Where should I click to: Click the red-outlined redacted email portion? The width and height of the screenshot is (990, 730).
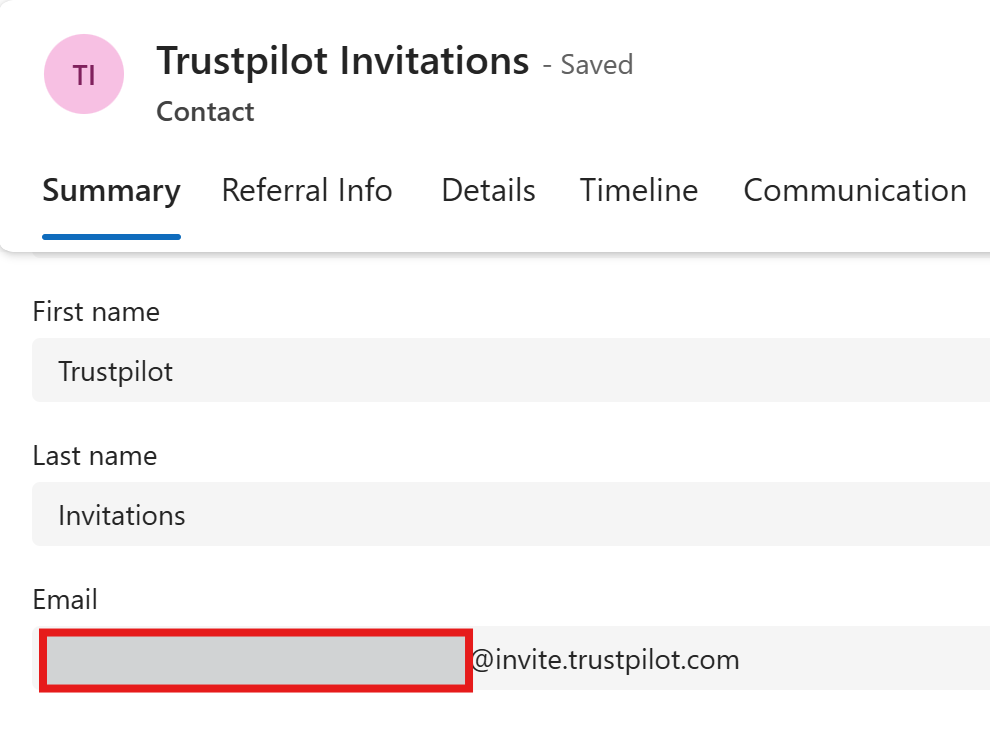[x=255, y=660]
